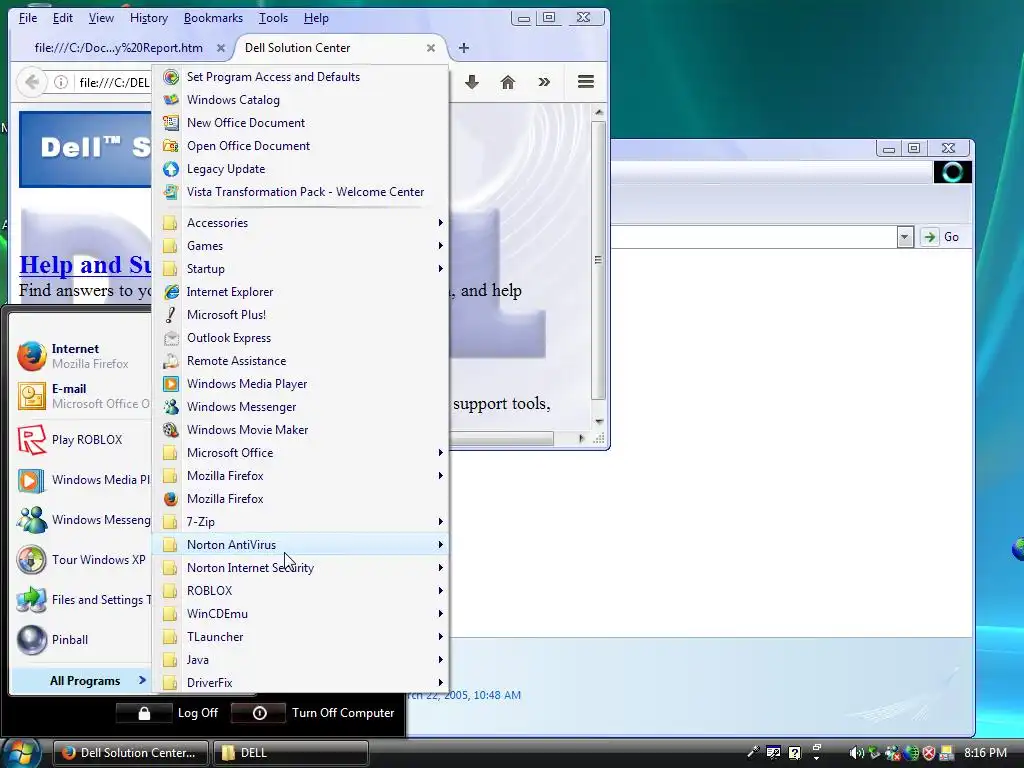Click Turn Off Computer button
Image resolution: width=1024 pixels, height=768 pixels.
click(313, 713)
